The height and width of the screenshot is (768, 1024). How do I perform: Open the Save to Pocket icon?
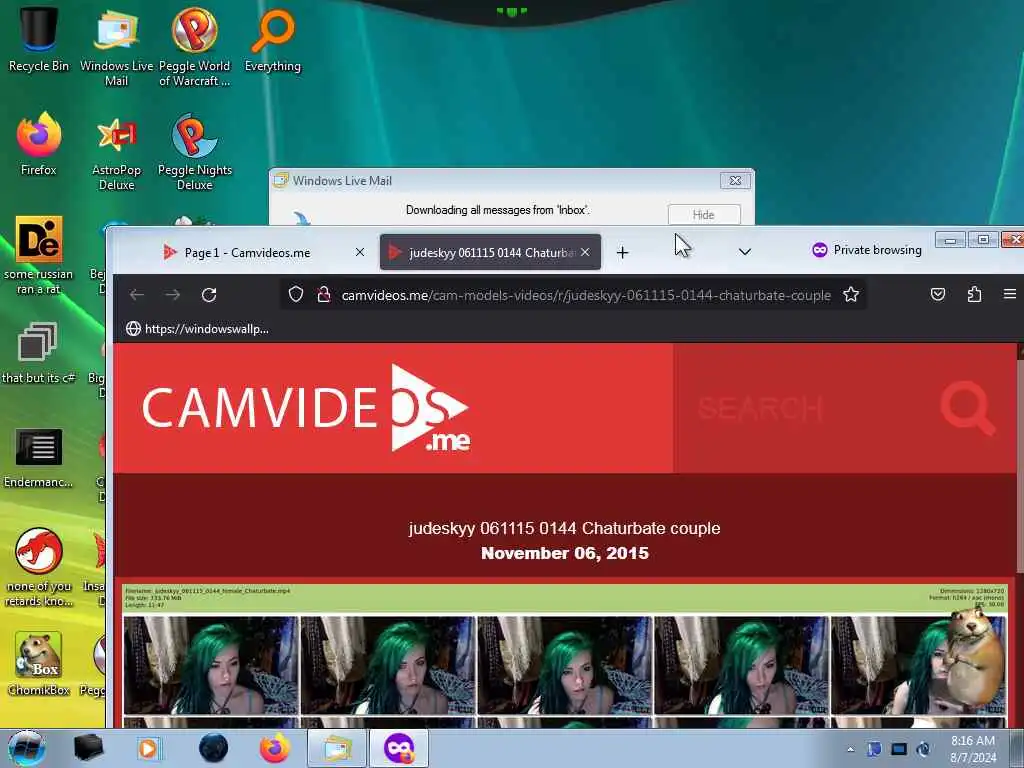click(x=938, y=295)
